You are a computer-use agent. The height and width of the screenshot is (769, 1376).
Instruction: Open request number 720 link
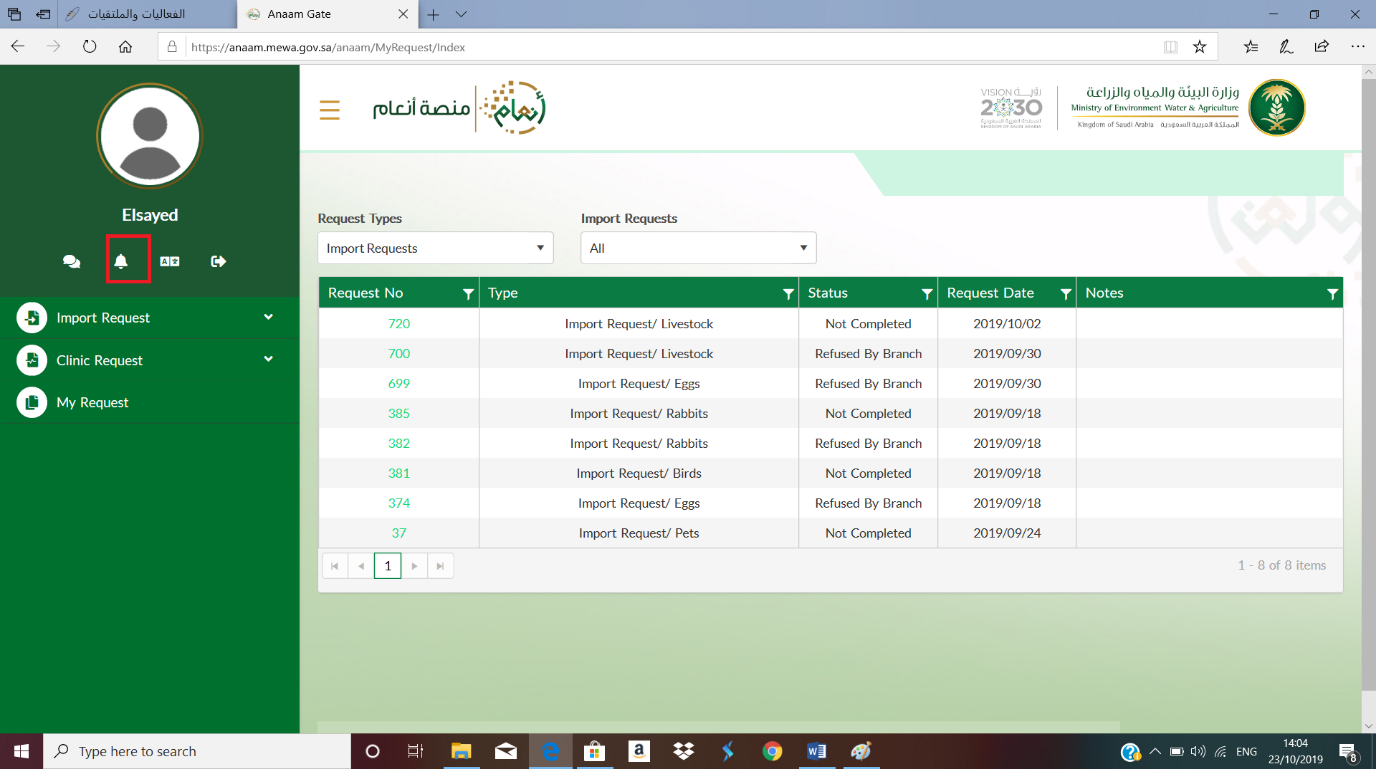point(399,324)
